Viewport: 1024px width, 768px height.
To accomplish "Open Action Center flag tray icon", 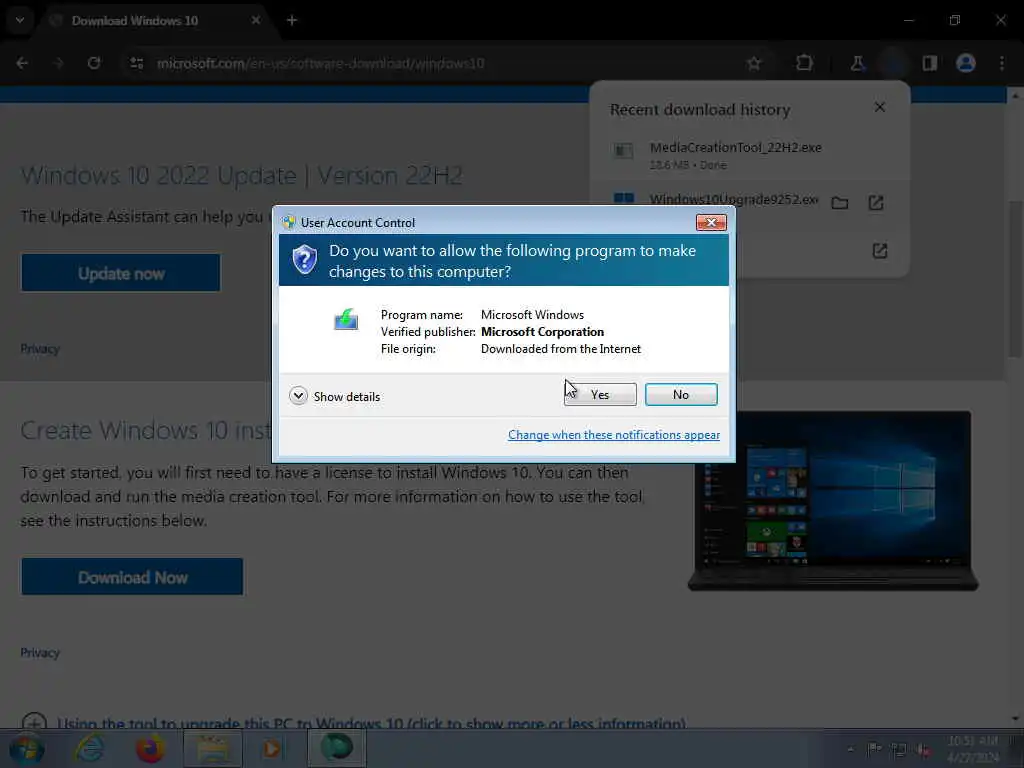I will pos(874,750).
